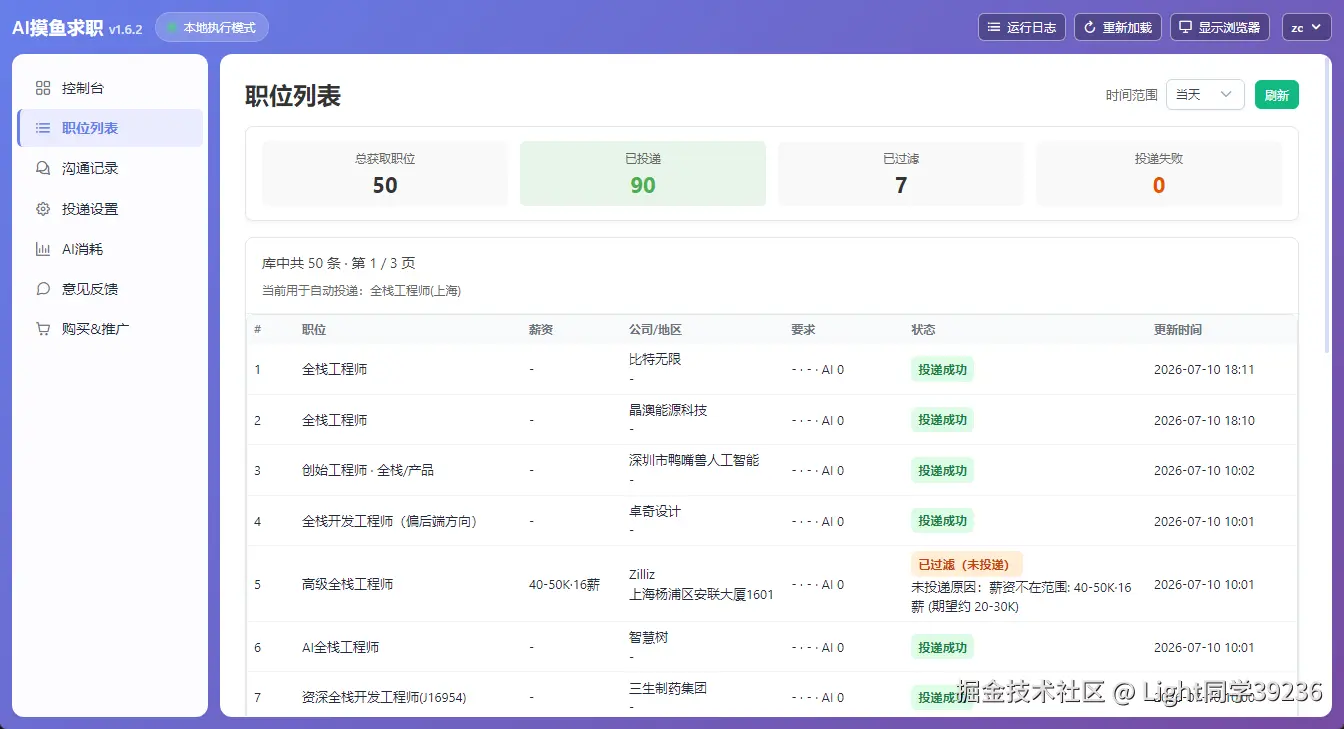
Task: Click the 已过滤 7 stat card
Action: coord(901,174)
